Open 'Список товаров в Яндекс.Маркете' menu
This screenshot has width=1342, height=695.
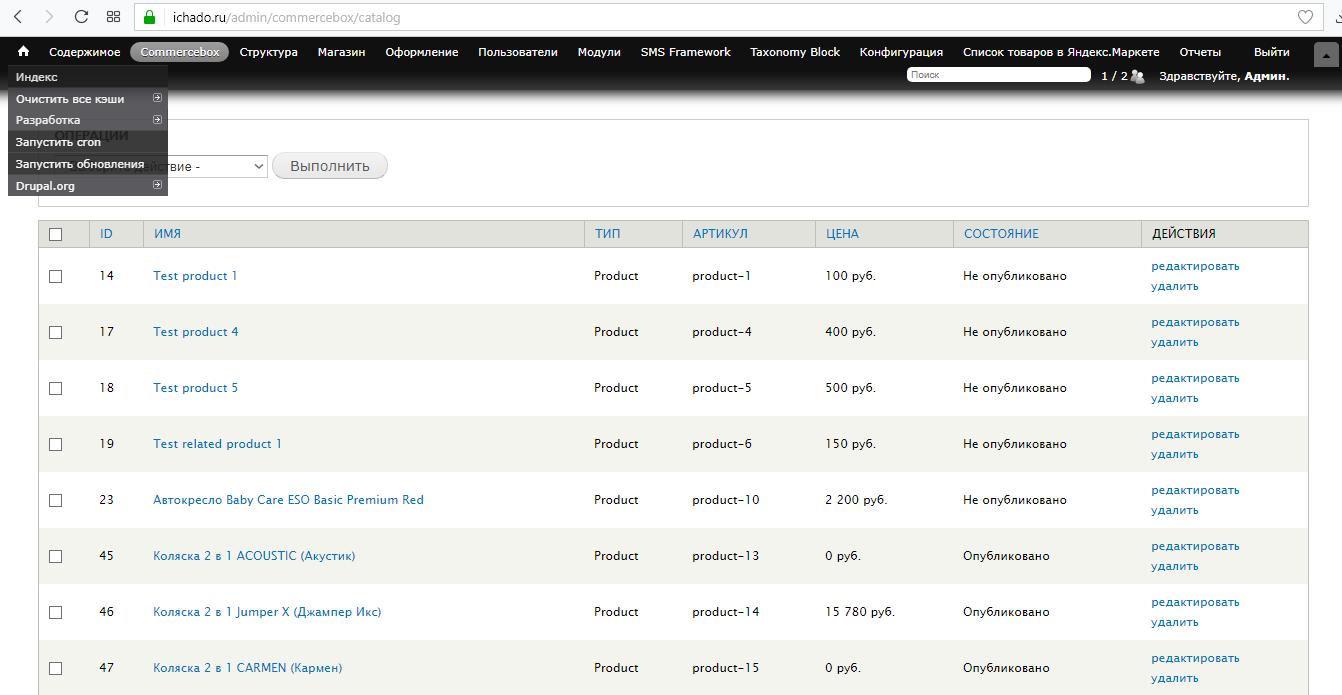[x=1061, y=52]
